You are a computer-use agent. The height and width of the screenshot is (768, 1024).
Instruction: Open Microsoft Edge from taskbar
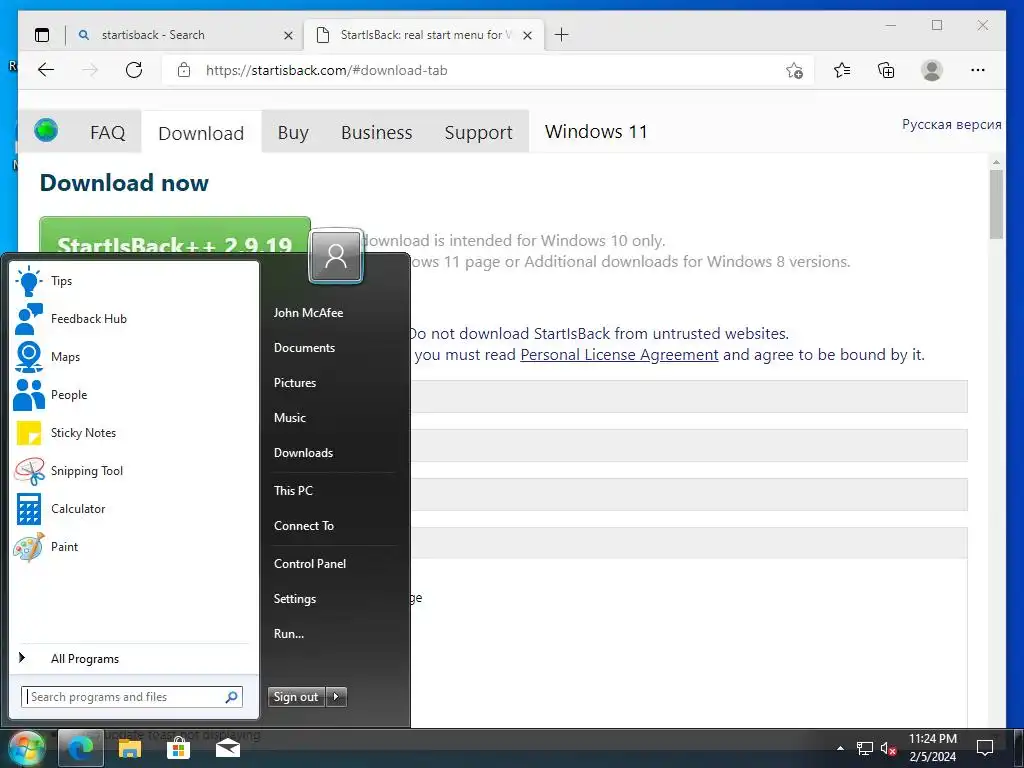coord(80,748)
